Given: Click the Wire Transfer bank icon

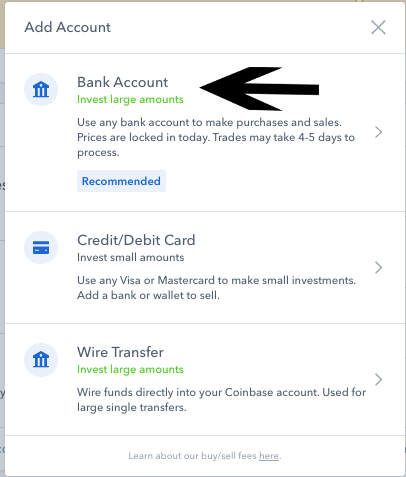Looking at the screenshot, I should click(41, 360).
